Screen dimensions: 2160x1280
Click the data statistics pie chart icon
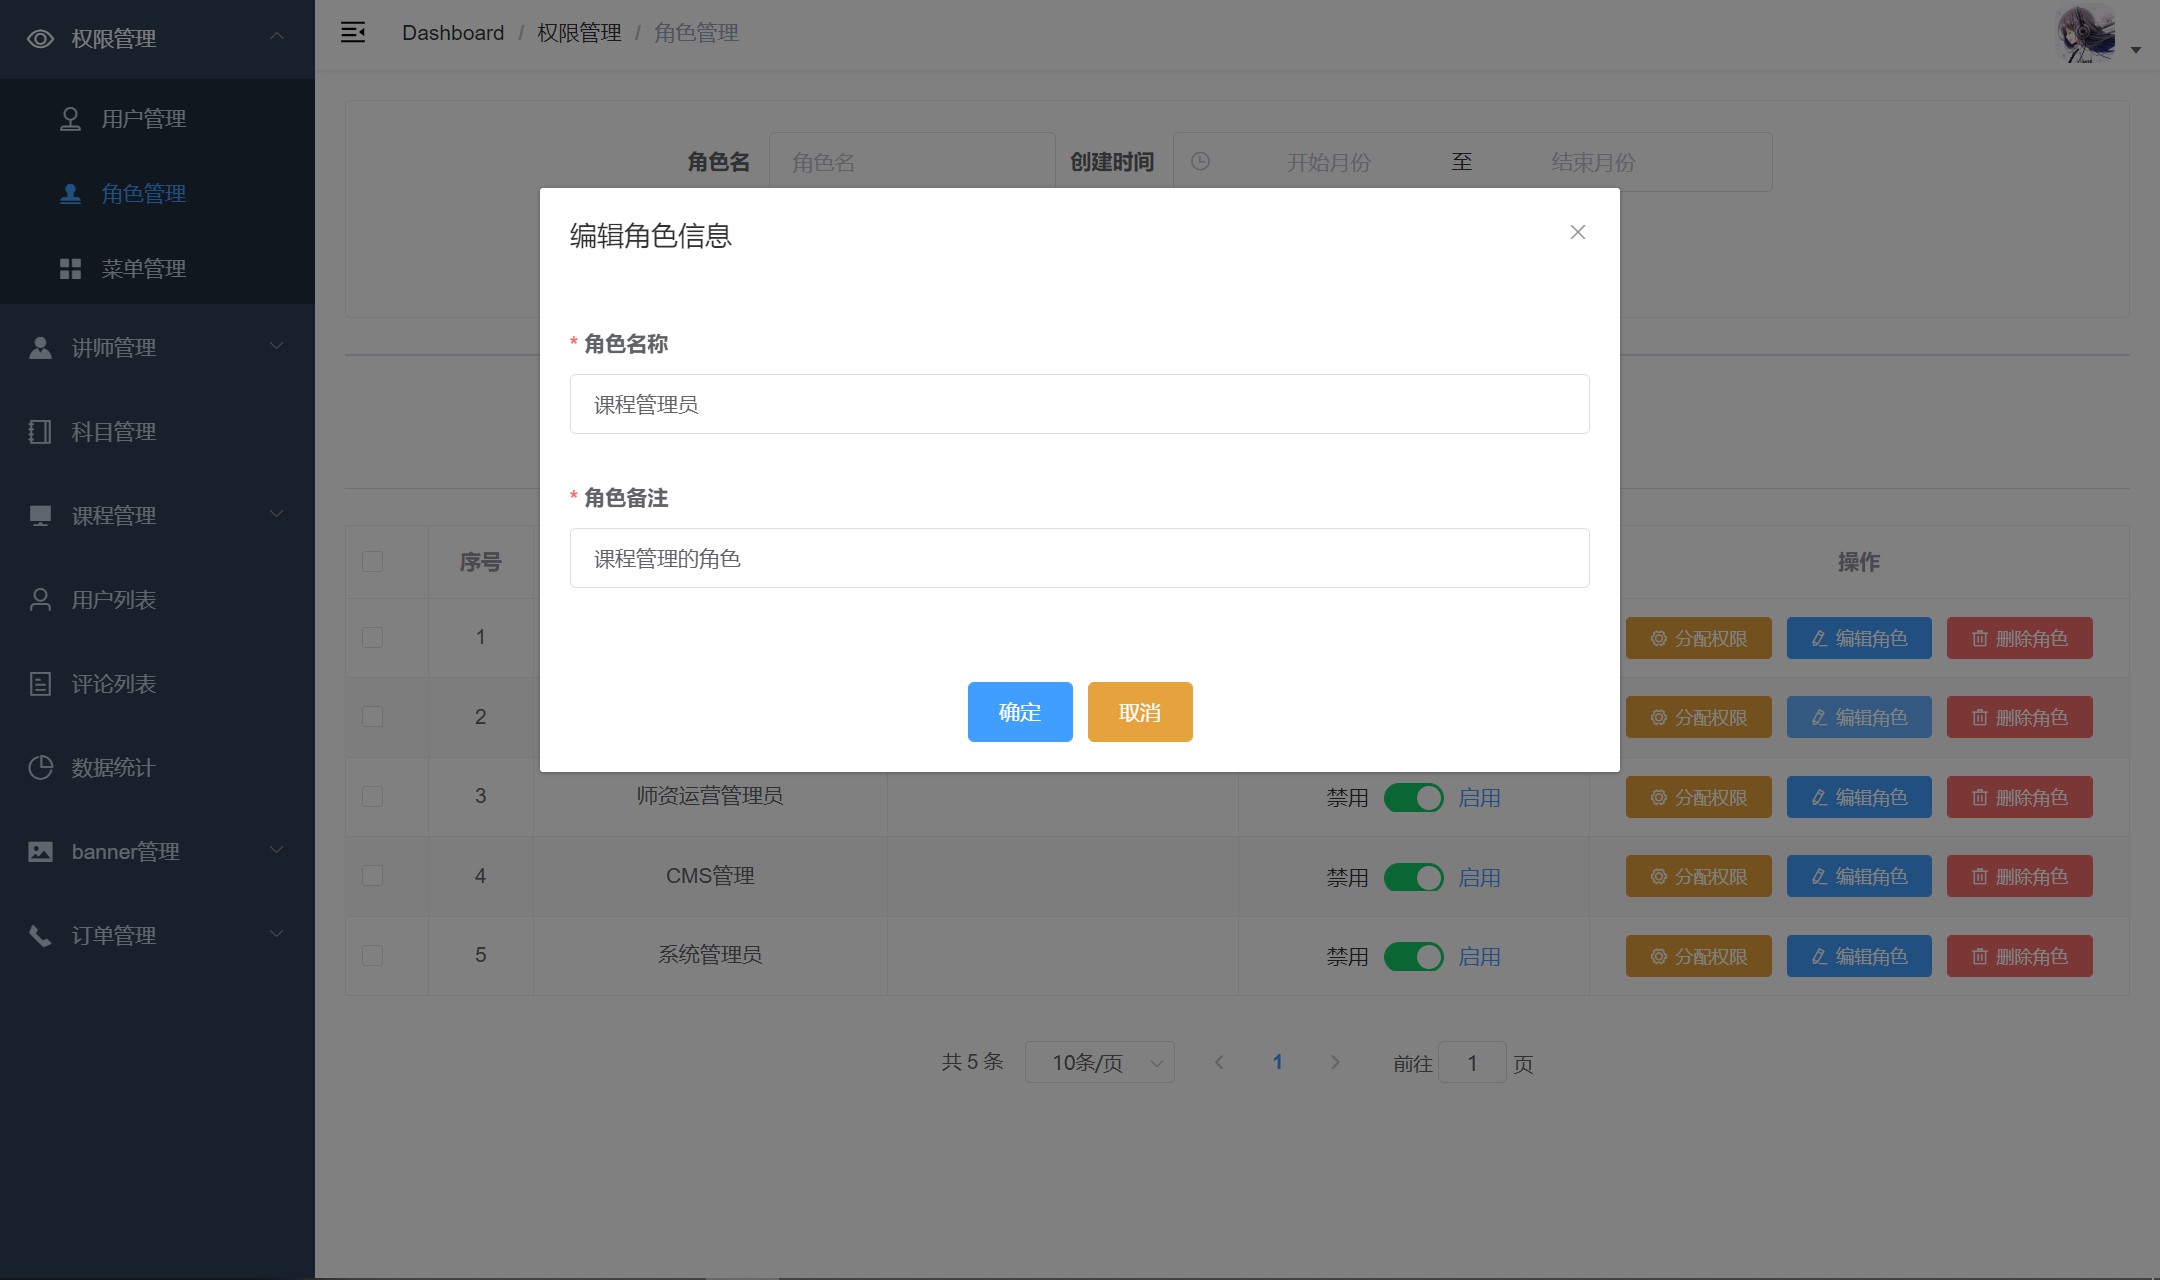pyautogui.click(x=40, y=767)
